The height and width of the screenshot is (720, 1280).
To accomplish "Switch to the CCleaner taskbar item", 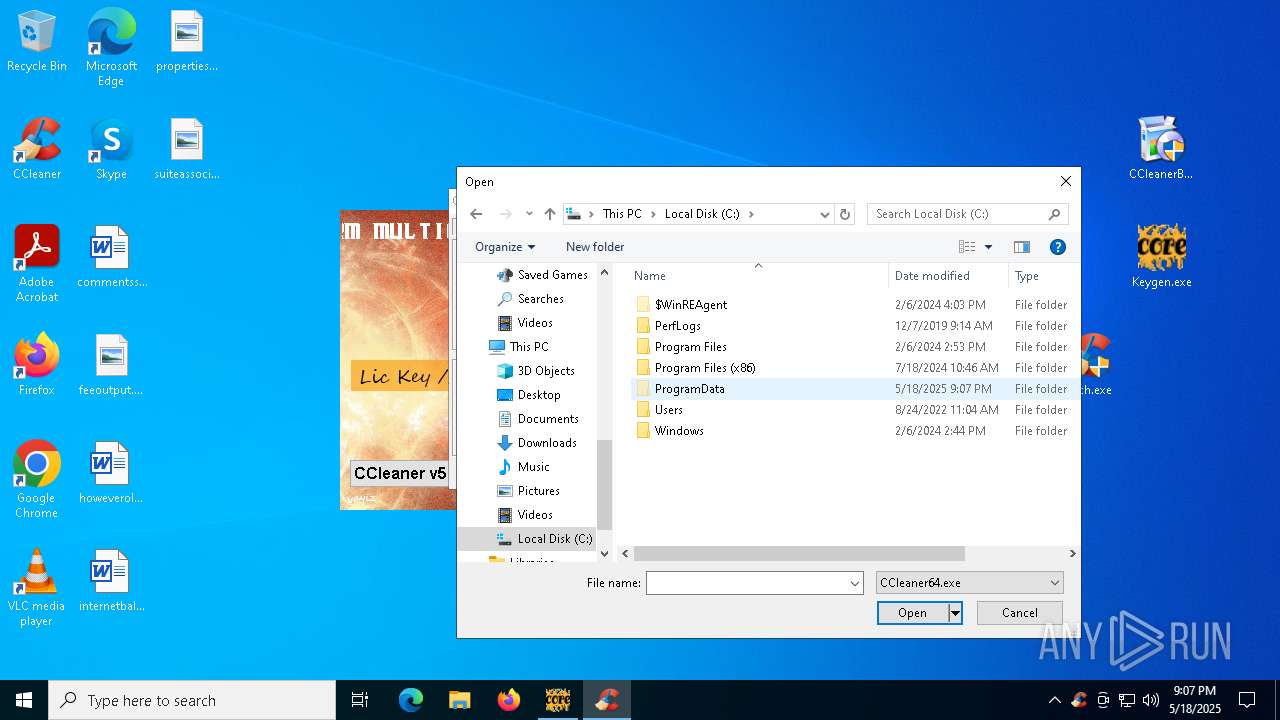I will (x=606, y=700).
